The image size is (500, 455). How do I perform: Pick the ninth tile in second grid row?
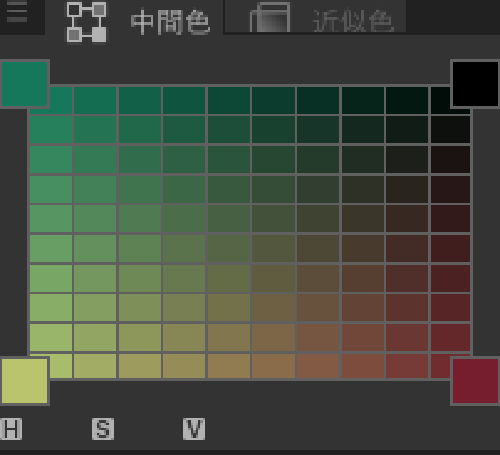pos(407,130)
